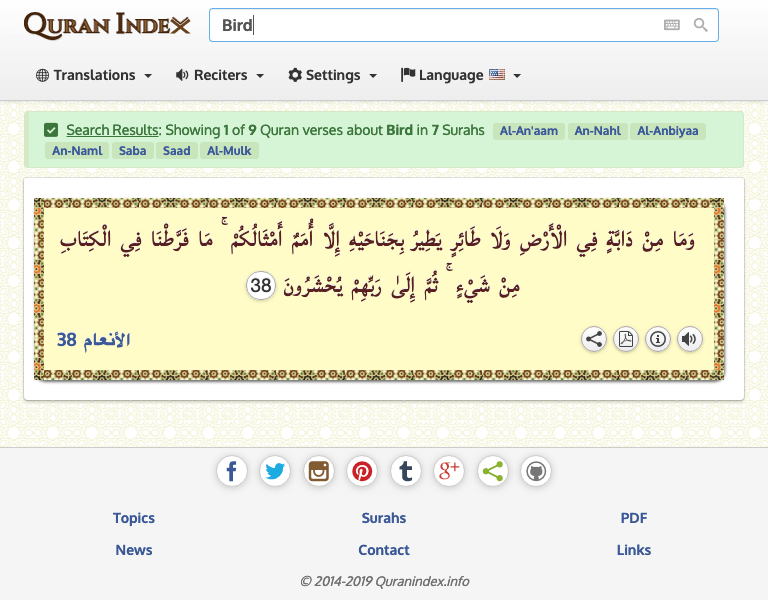Toggle the green Search Results checkbox

click(x=51, y=130)
